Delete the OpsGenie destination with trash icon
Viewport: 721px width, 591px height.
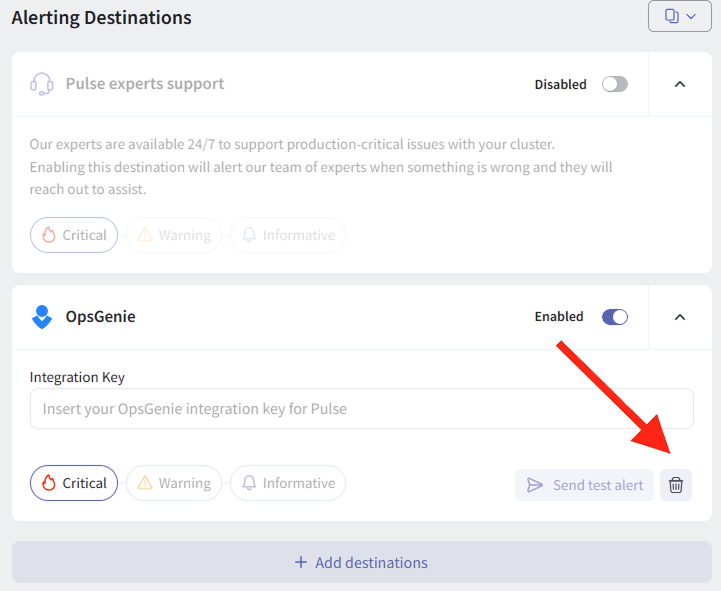(675, 485)
